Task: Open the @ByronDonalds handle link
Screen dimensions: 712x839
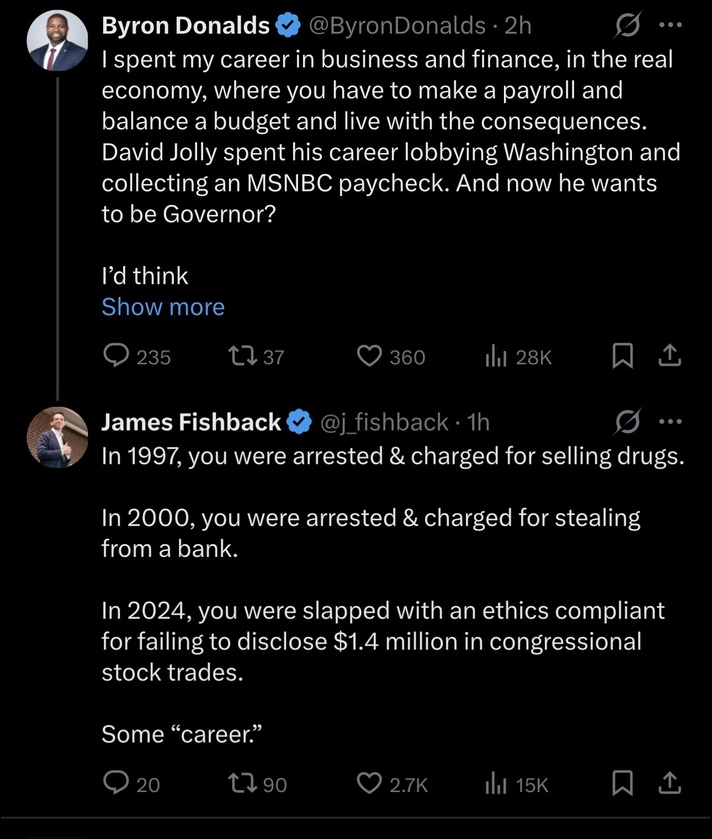Action: click(x=397, y=25)
